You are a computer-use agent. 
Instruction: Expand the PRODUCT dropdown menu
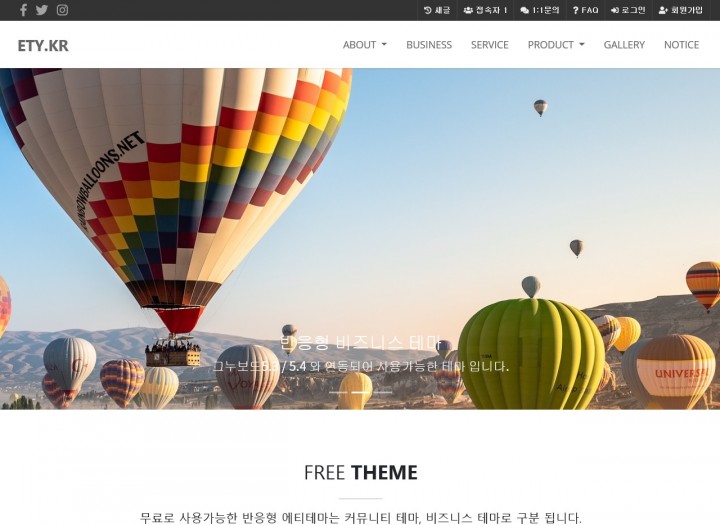[556, 45]
